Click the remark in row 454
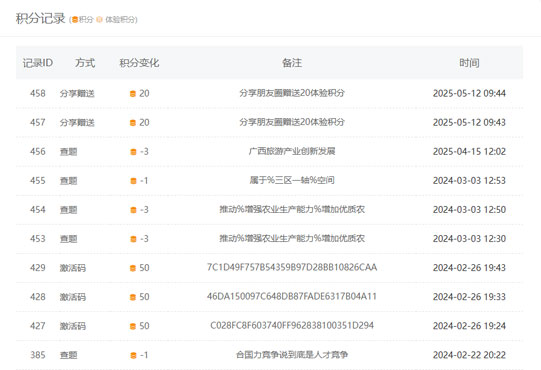Viewport: 541px width, 370px height. coord(292,209)
